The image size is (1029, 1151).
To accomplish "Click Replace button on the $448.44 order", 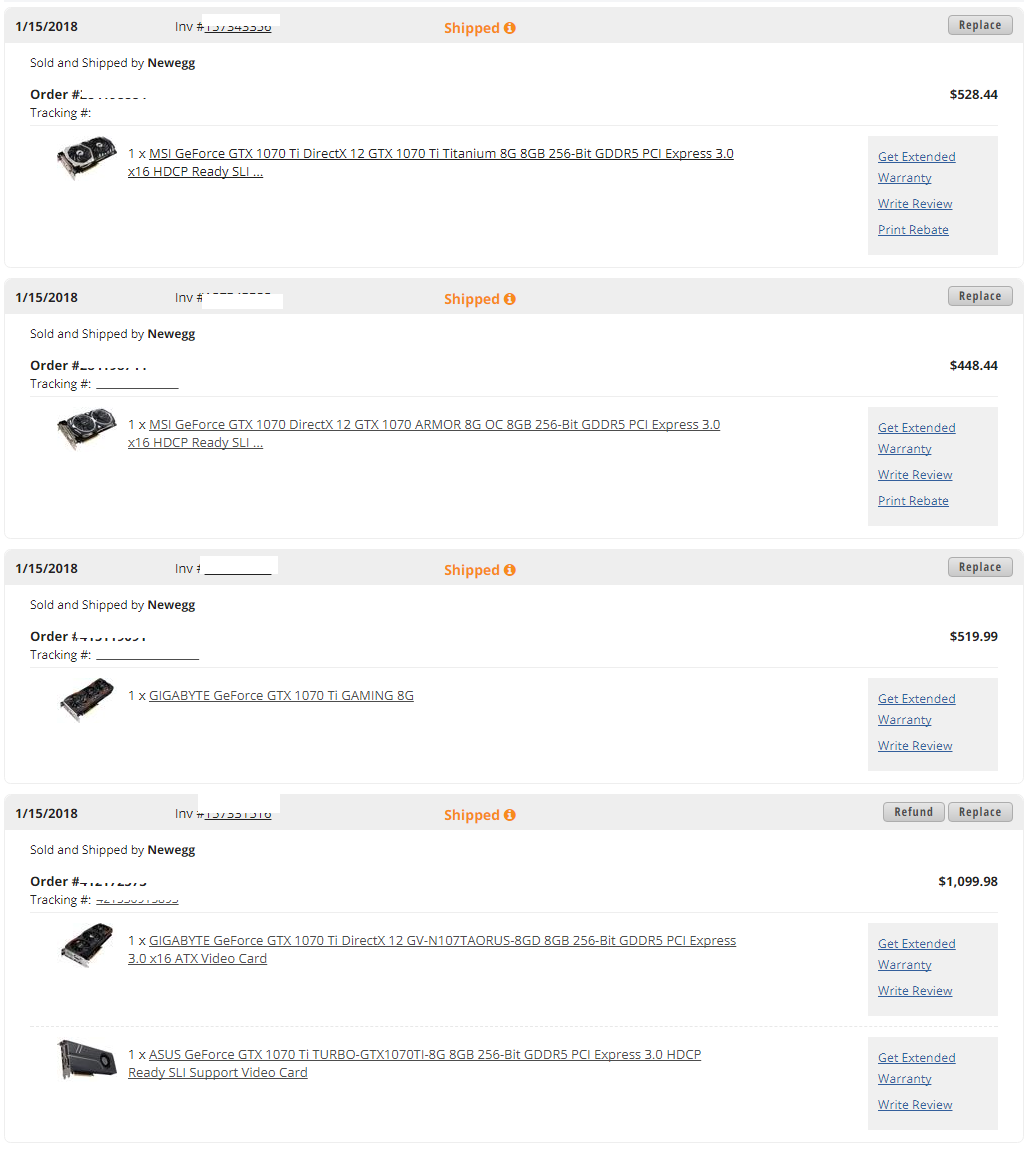I will point(980,296).
